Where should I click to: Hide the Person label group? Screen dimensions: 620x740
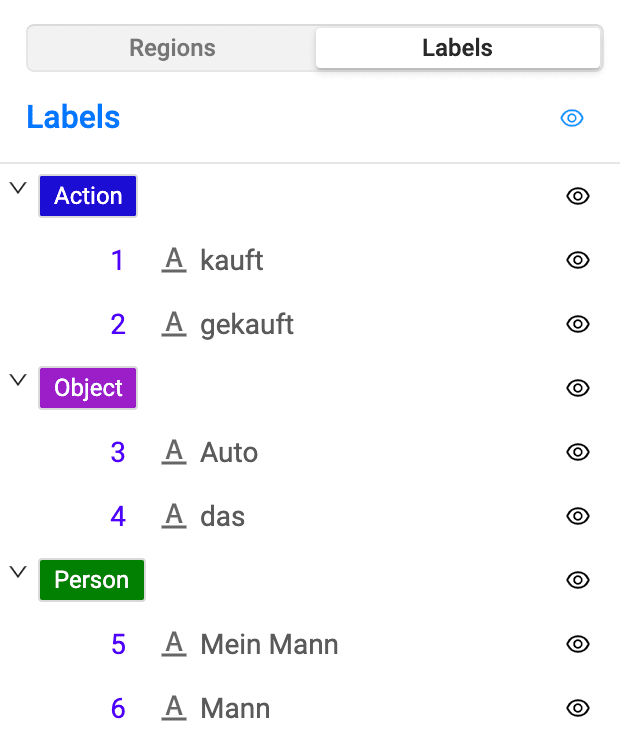[578, 580]
